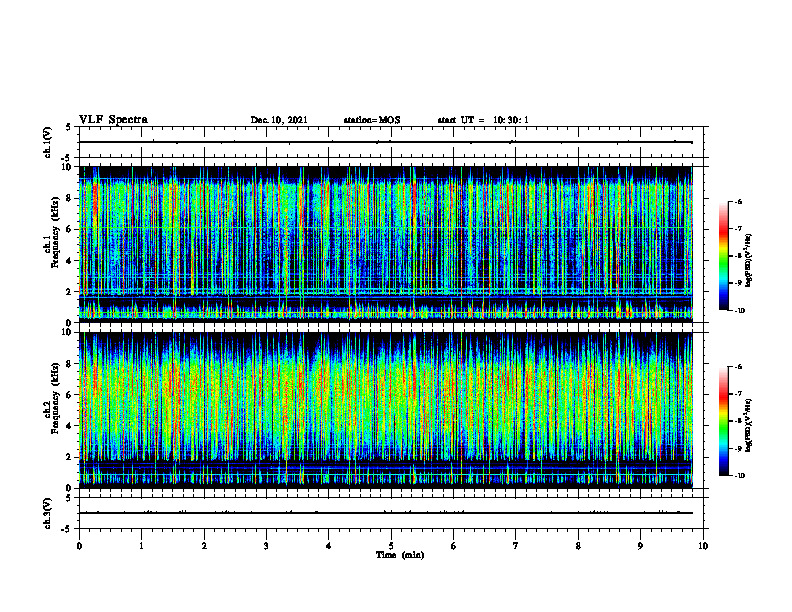Click the "2" kHz tick on ch.2 frequency axis

69,457
